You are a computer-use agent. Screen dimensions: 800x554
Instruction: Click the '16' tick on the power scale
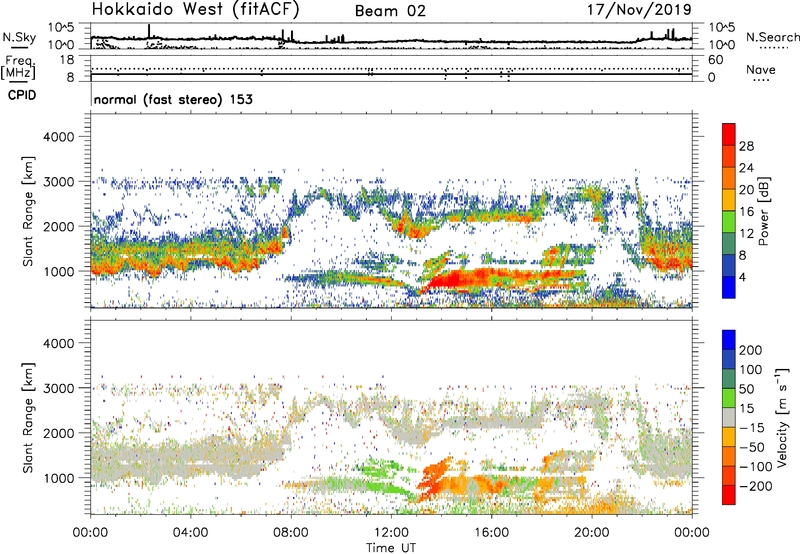click(x=746, y=212)
